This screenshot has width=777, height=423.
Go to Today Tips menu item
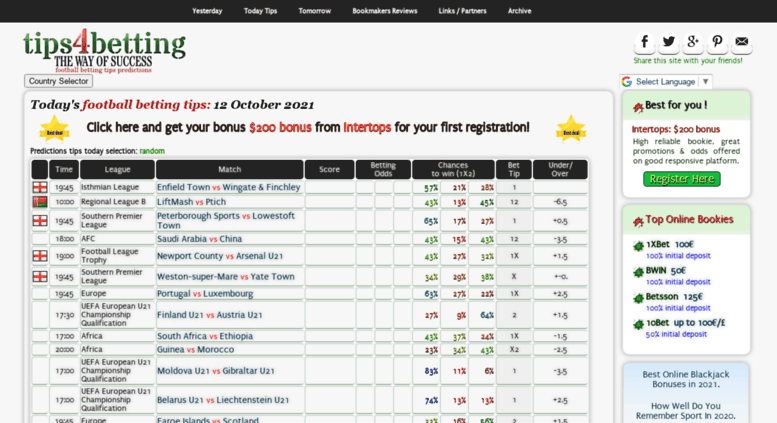pos(260,11)
